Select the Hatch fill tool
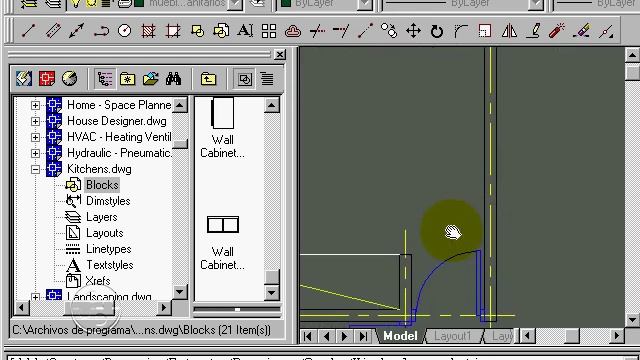 pyautogui.click(x=149, y=31)
